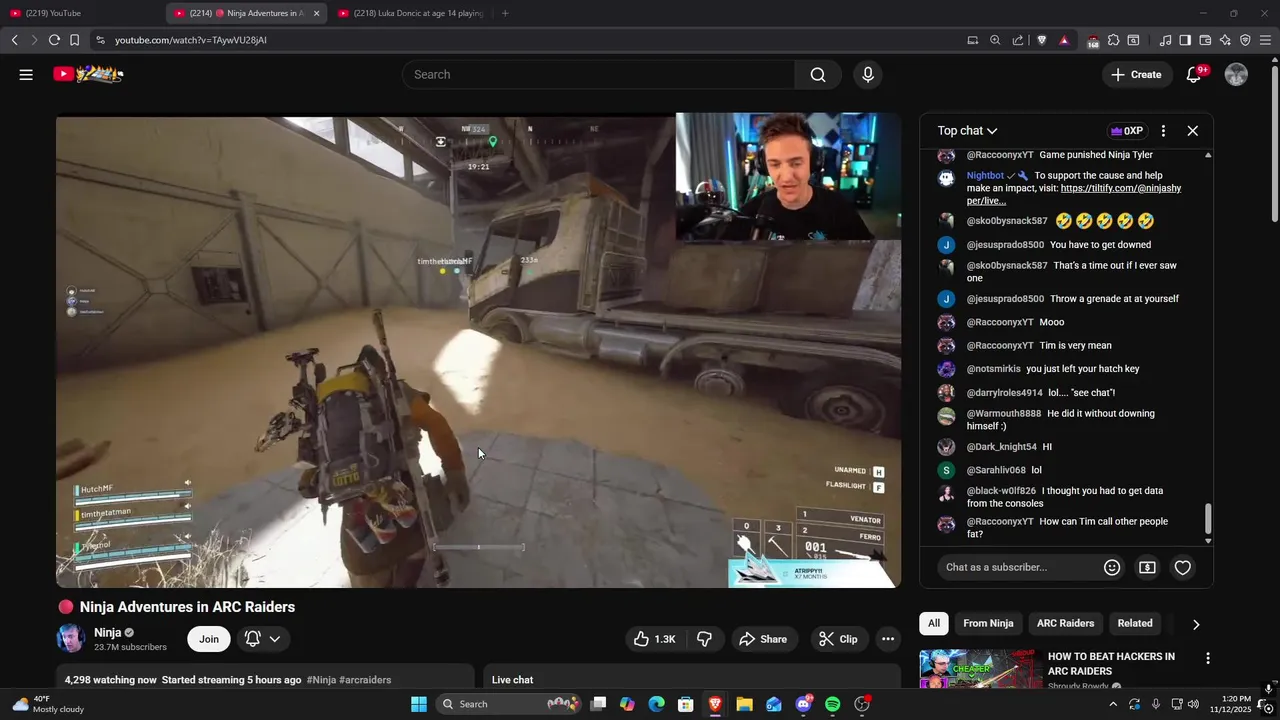Open Windows Start menu
Screen dimensions: 1280x720
pyautogui.click(x=419, y=704)
